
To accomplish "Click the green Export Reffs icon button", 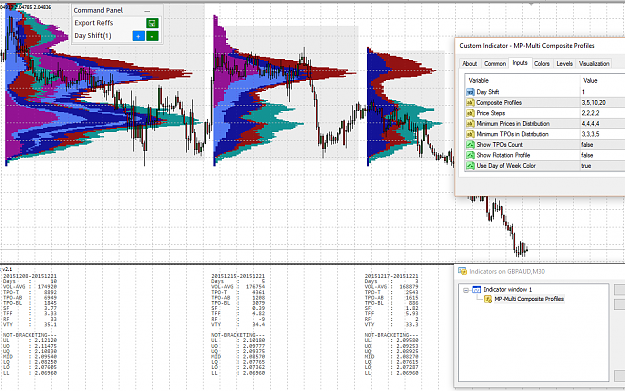I will click(x=152, y=23).
